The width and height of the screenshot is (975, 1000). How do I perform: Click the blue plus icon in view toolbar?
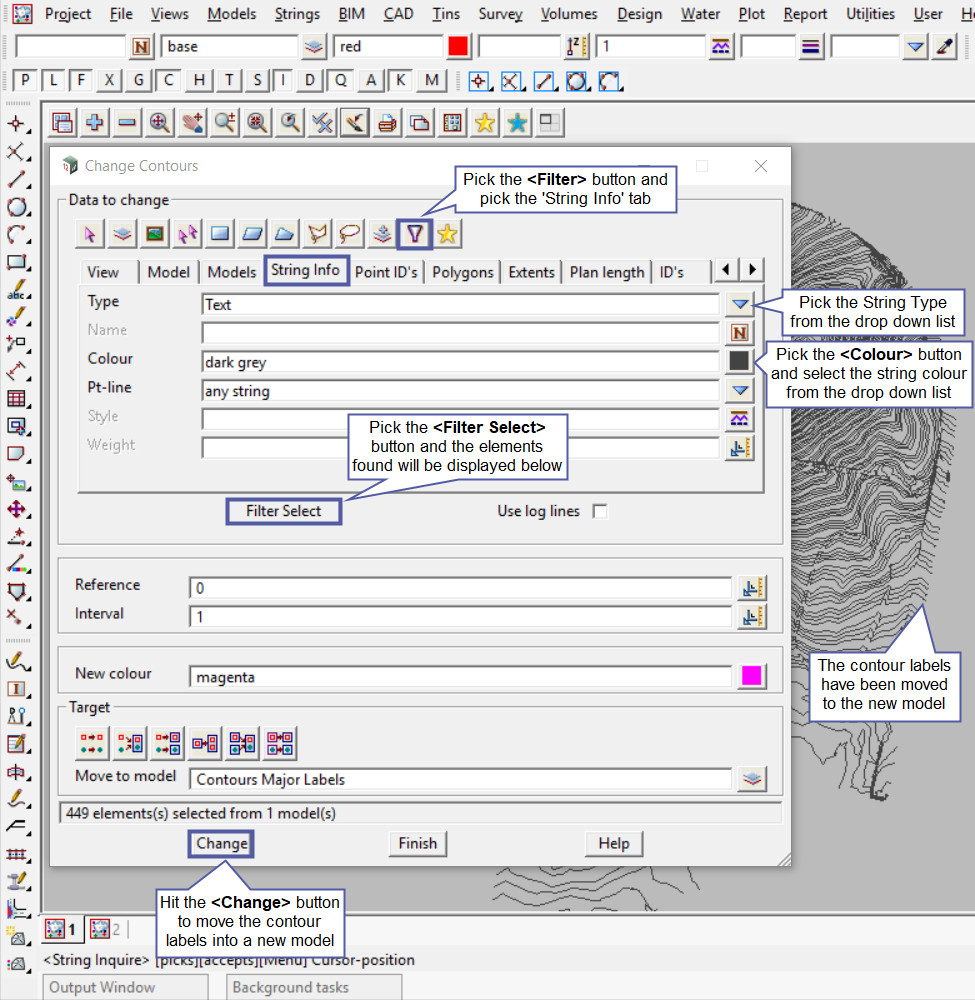coord(95,123)
